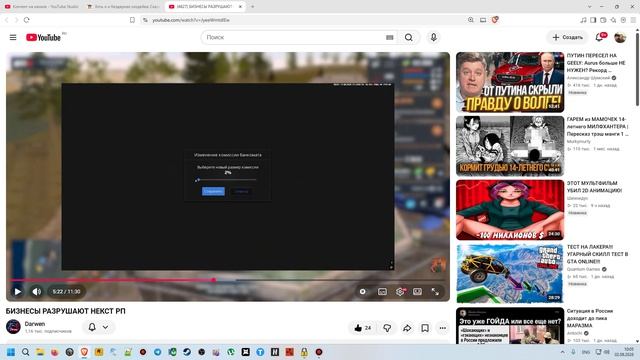Open Ситуация в России video title
The image size is (640, 360).
(x=590, y=318)
